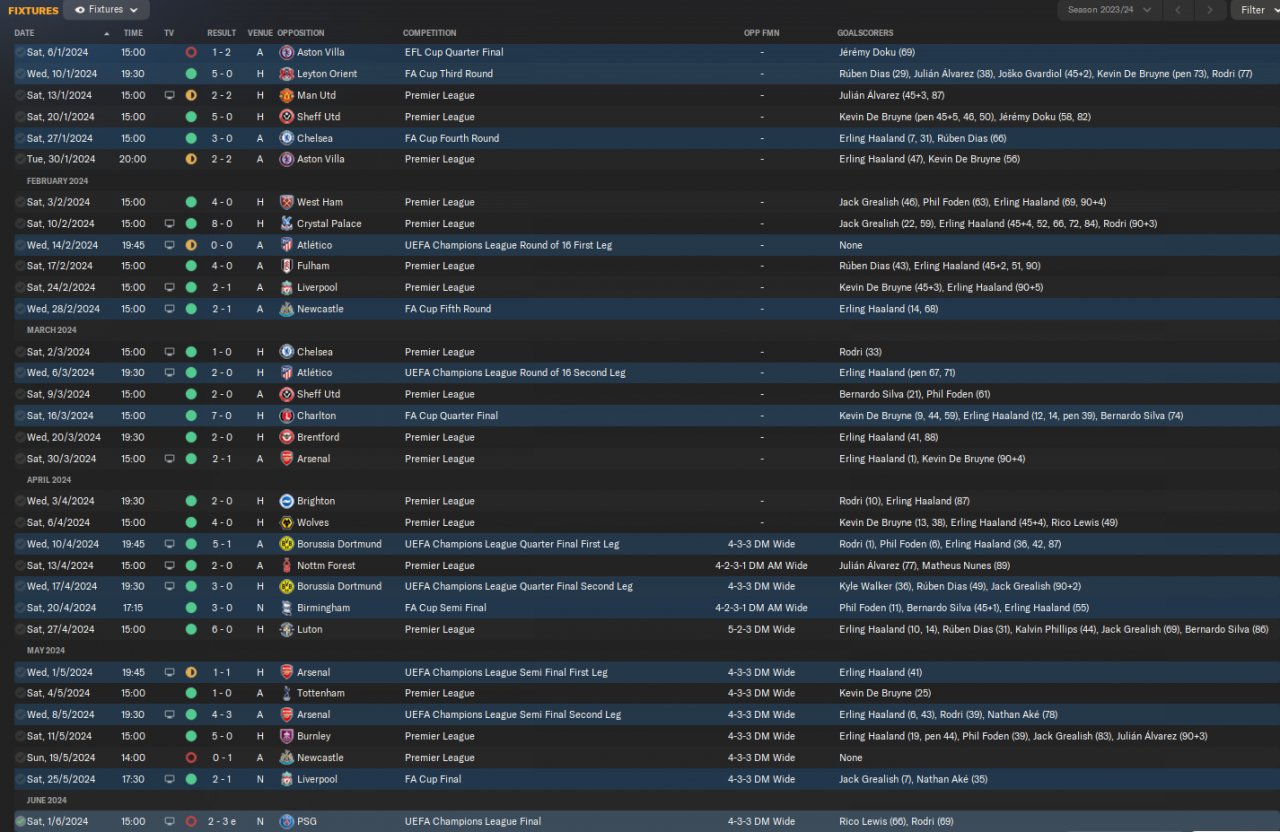Open the Tottenham team link

(321, 693)
